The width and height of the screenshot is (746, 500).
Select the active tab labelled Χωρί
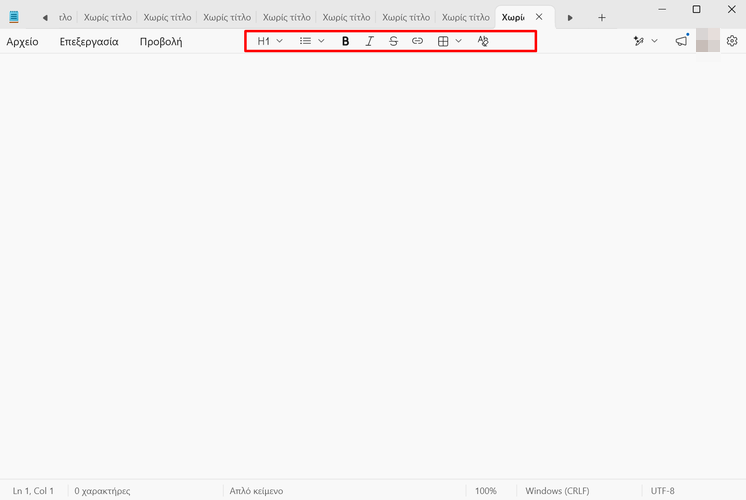[x=513, y=18]
